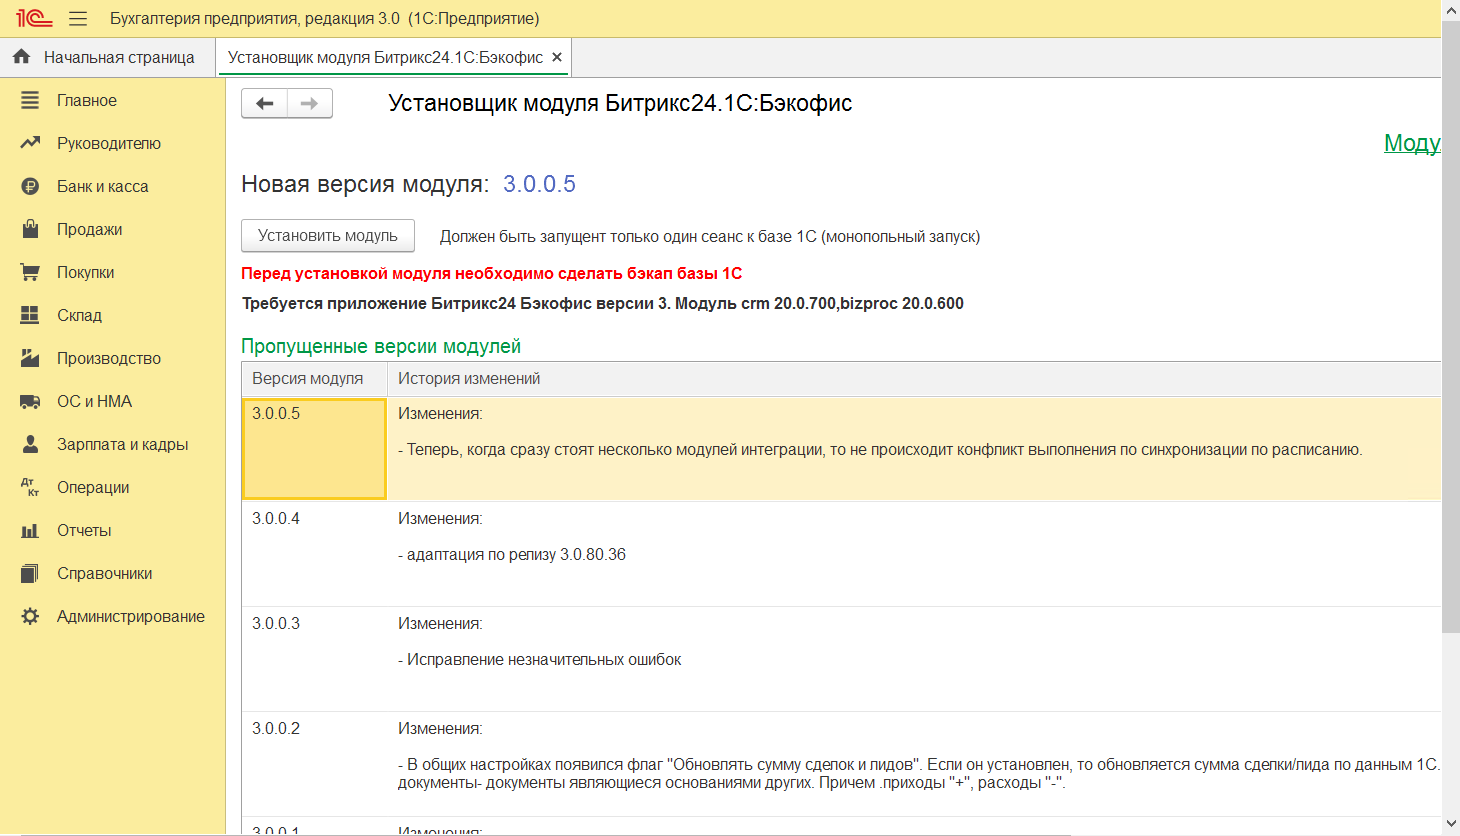Show the Отчеты section

click(x=84, y=530)
